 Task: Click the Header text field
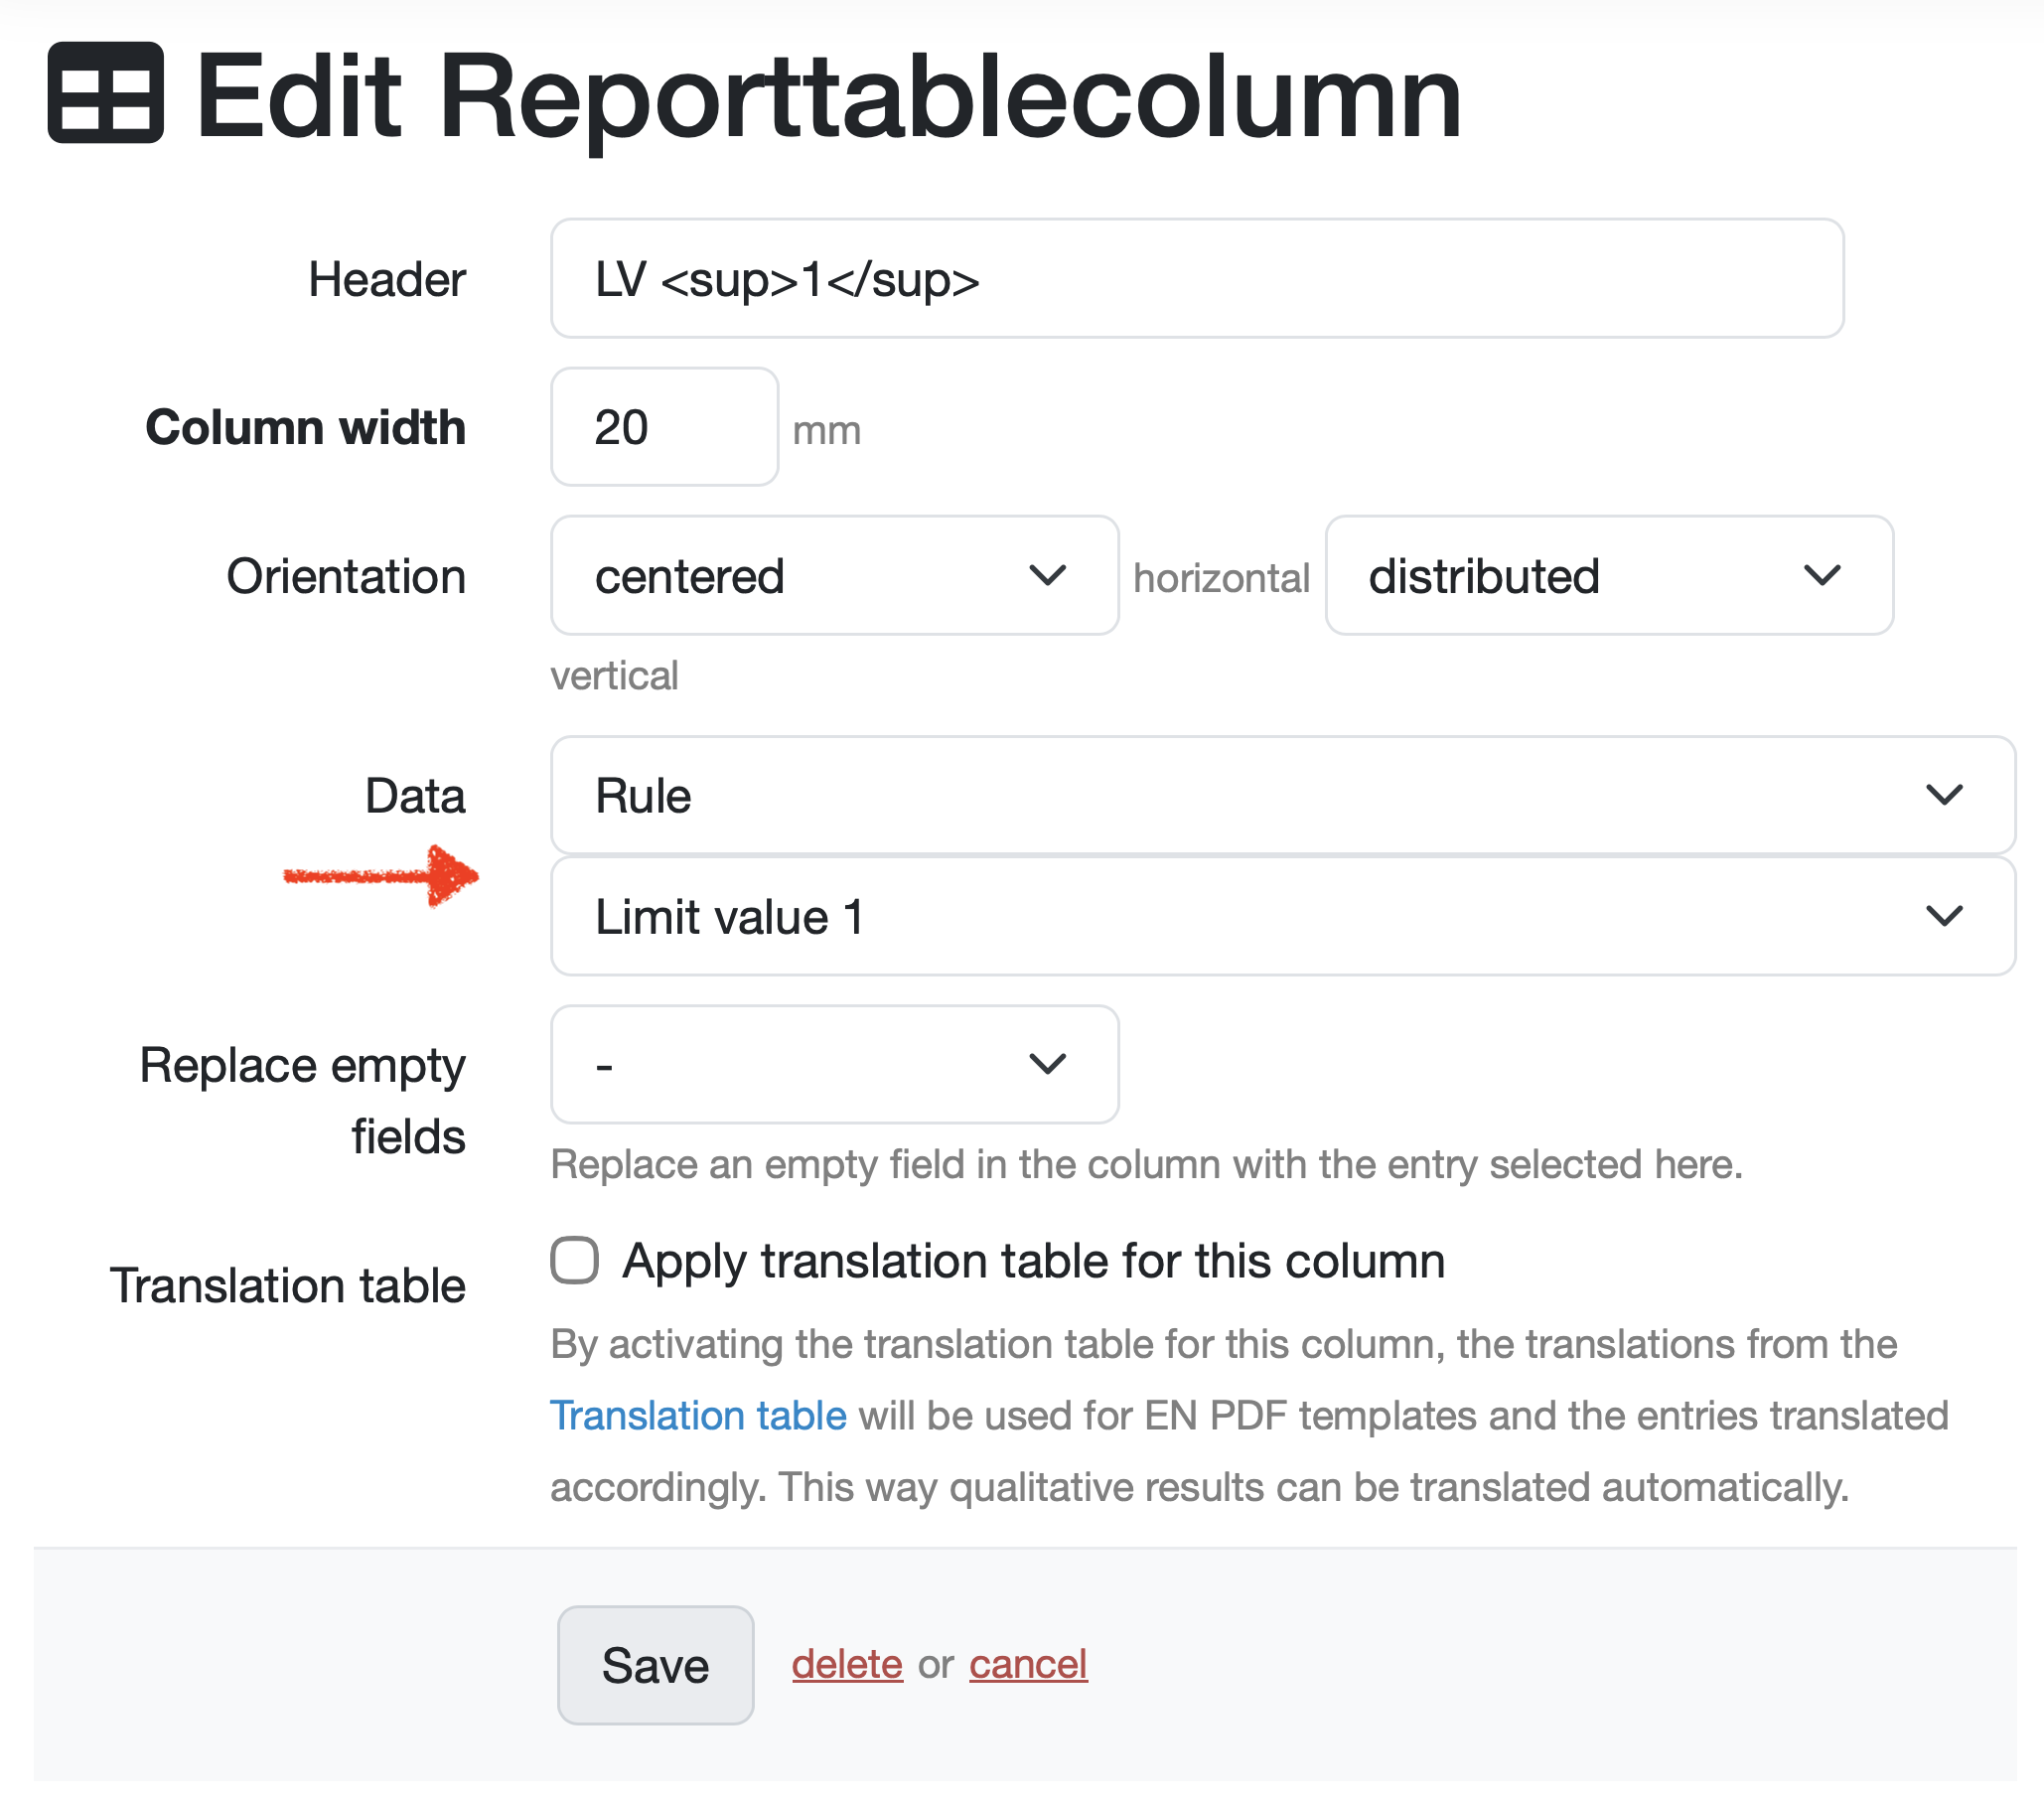point(1196,279)
